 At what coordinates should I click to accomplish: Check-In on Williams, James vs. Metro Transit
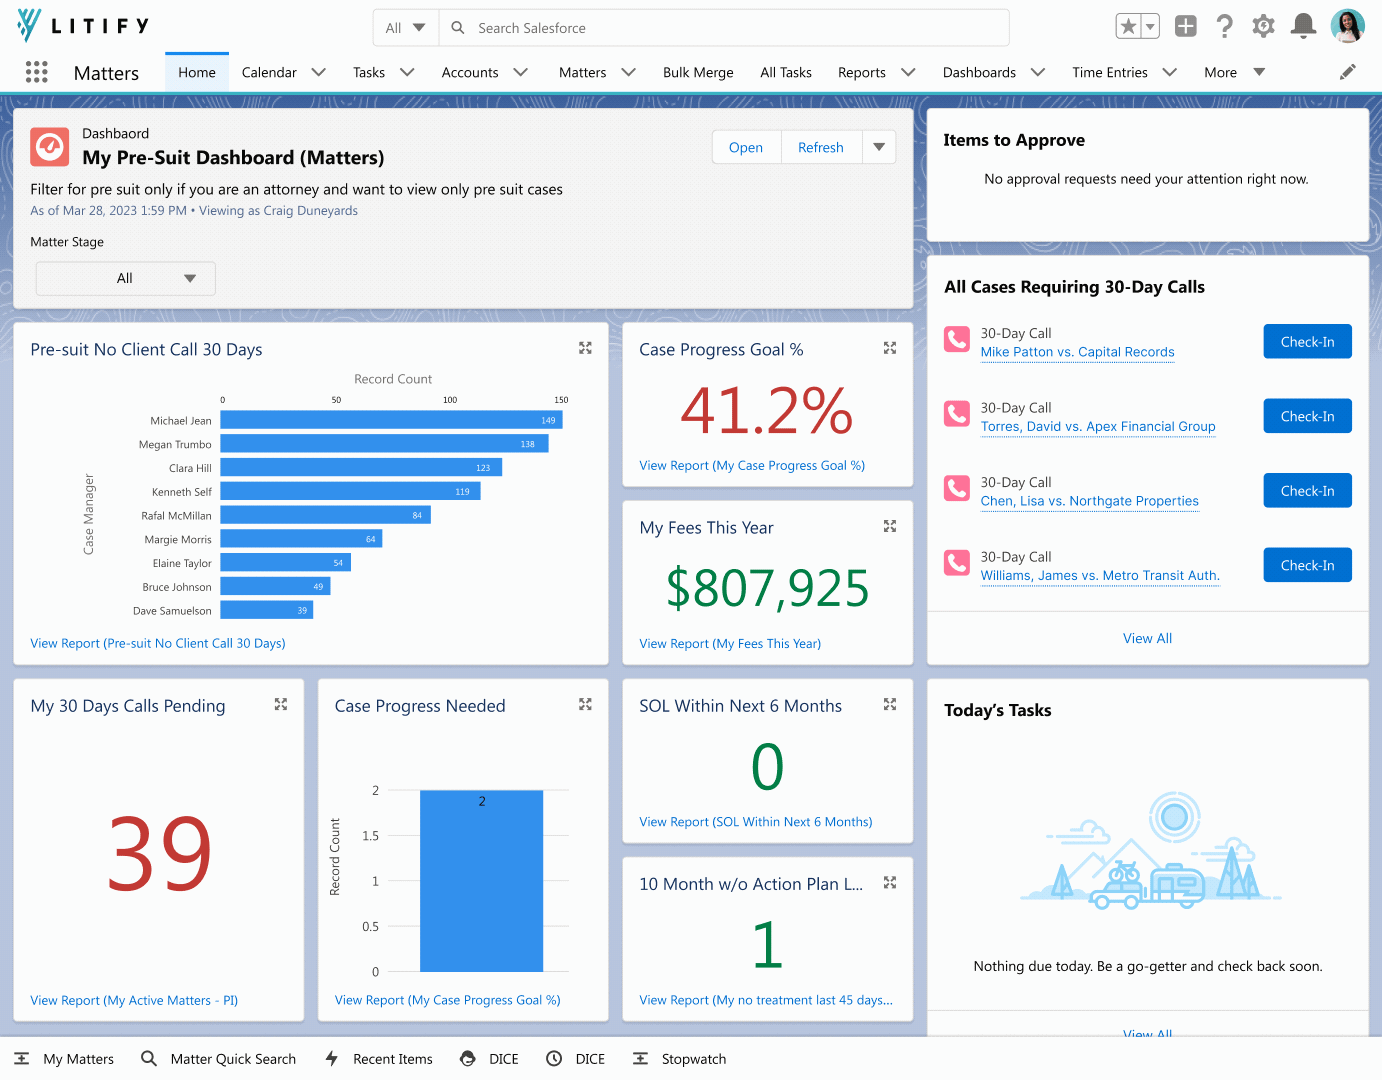1307,565
